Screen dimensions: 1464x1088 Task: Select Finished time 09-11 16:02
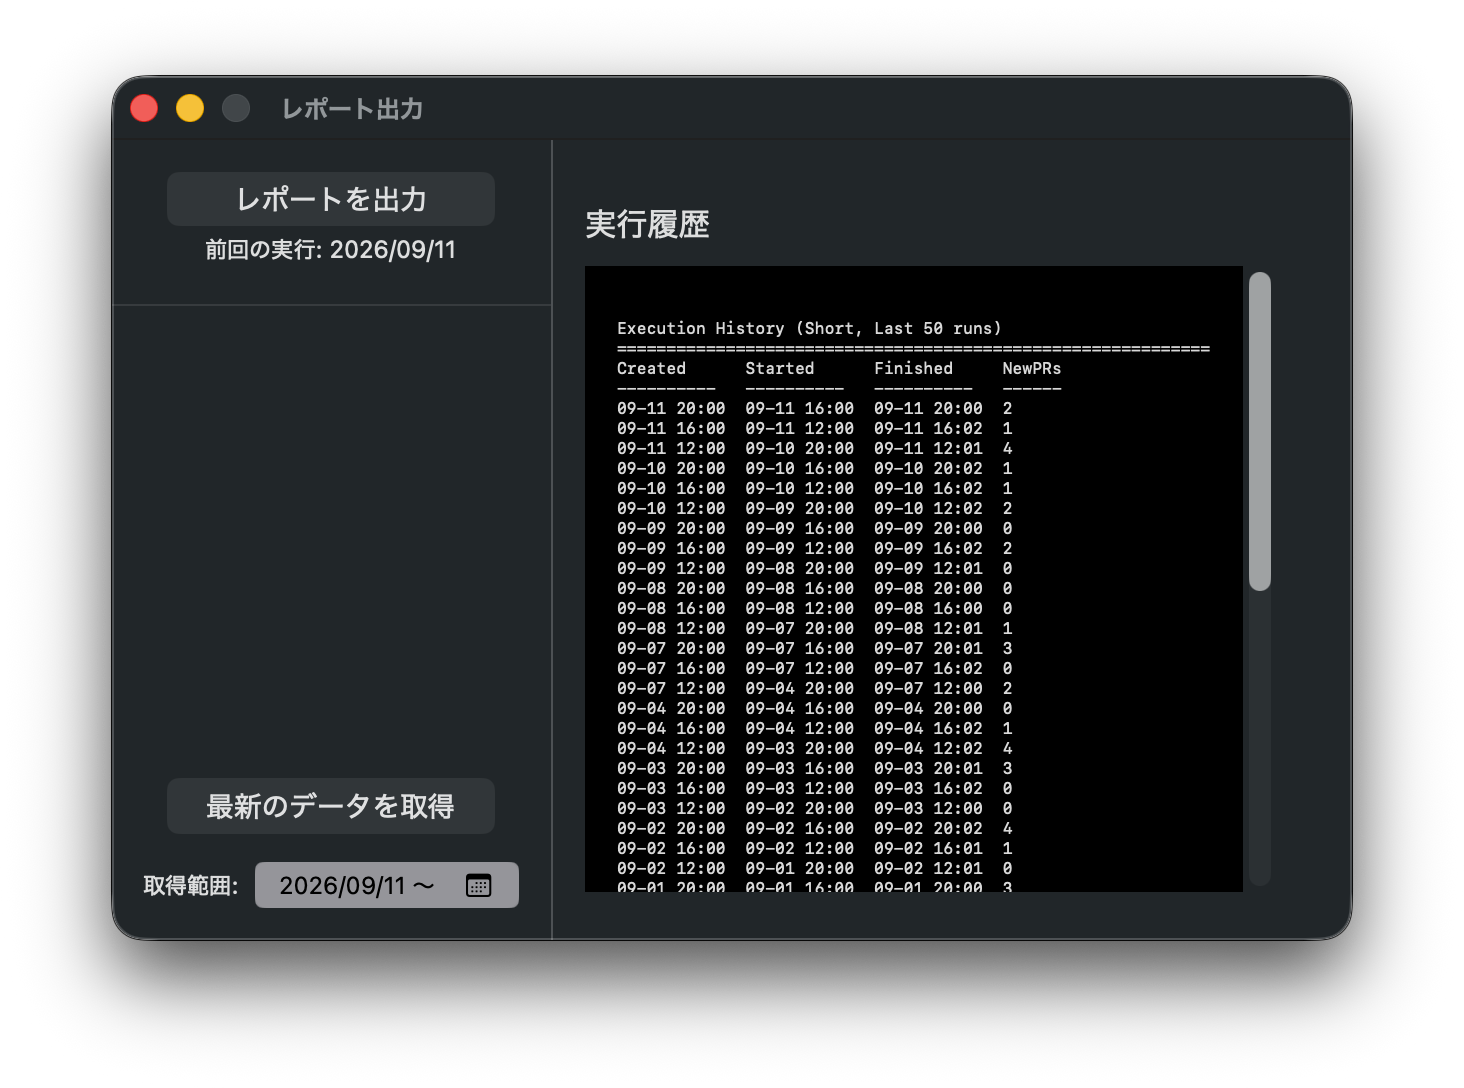tap(928, 428)
